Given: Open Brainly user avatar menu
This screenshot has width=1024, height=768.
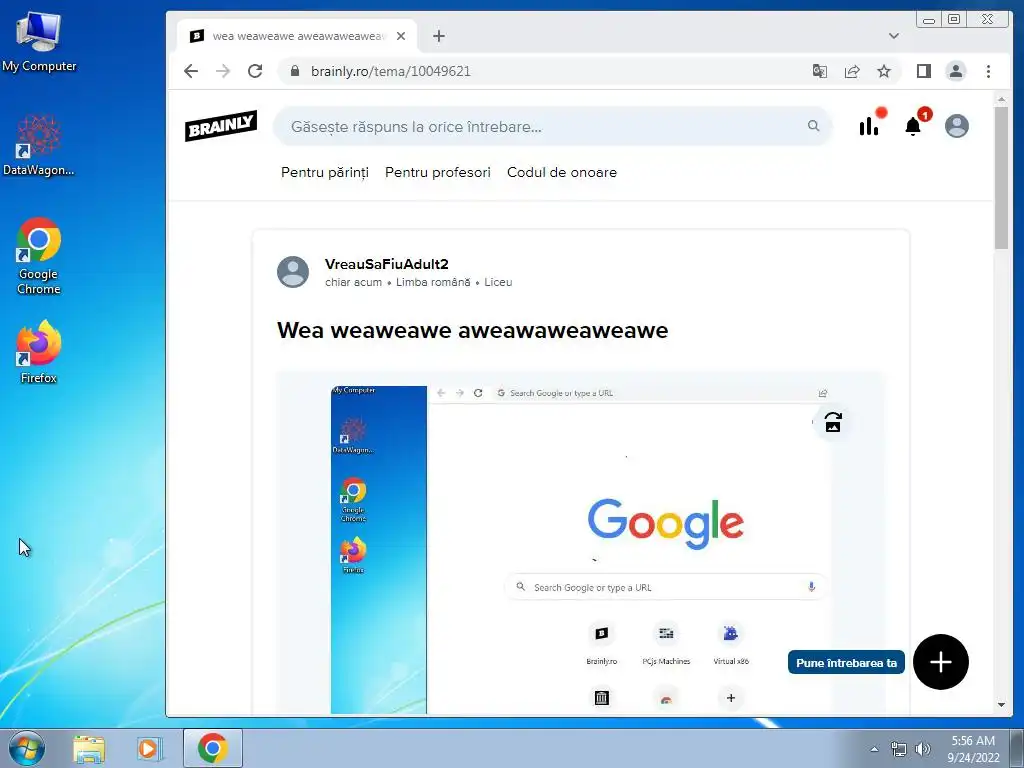Looking at the screenshot, I should (957, 126).
